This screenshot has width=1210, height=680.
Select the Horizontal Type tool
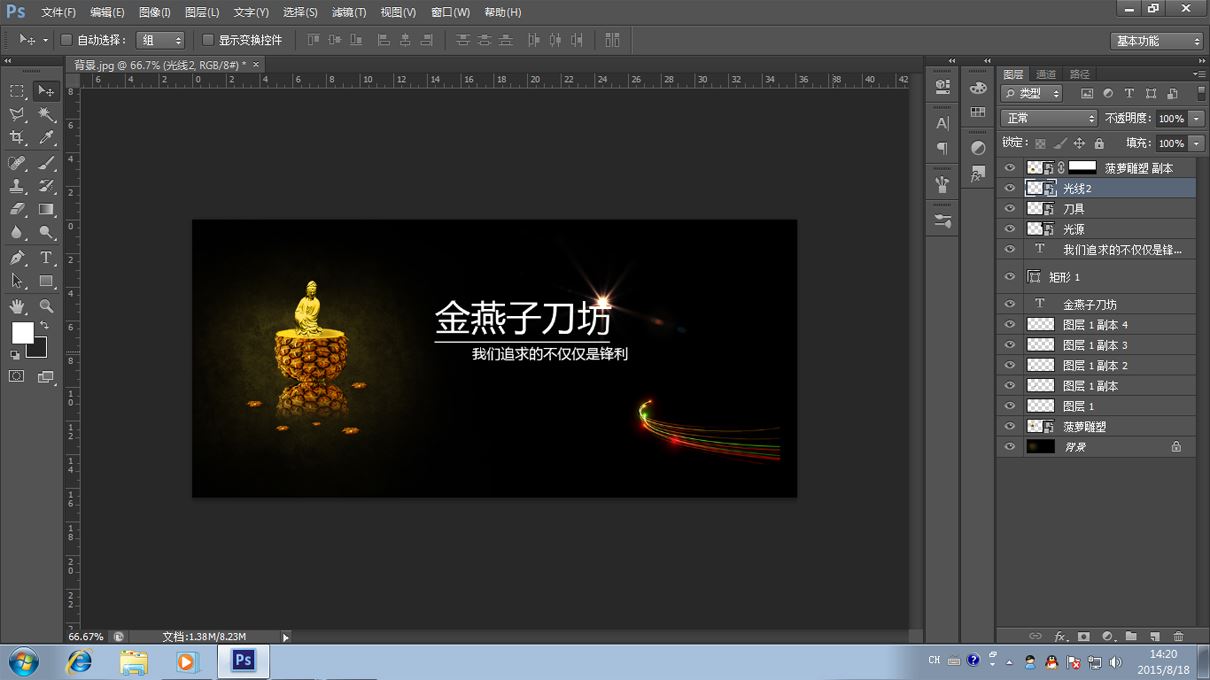click(46, 258)
